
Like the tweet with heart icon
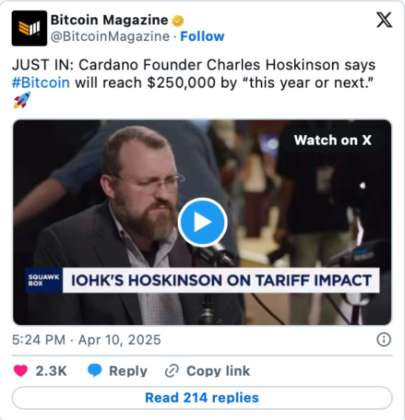tap(20, 371)
